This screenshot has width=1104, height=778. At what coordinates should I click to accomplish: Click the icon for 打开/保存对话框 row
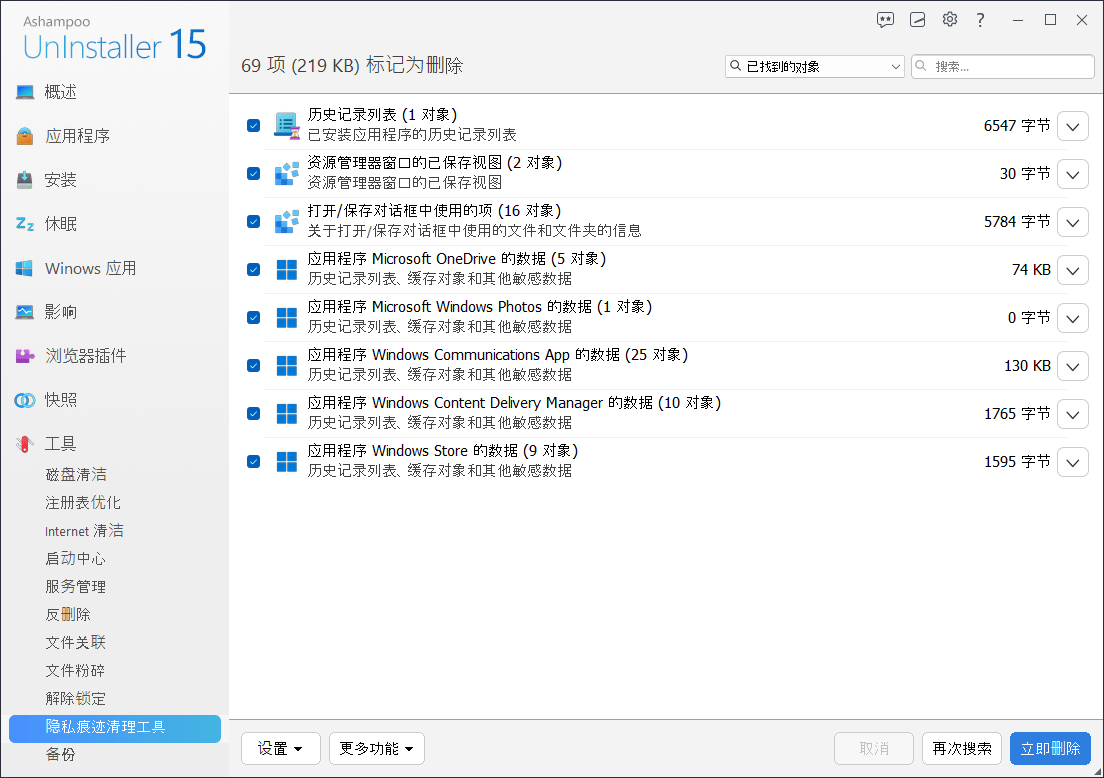[x=287, y=221]
